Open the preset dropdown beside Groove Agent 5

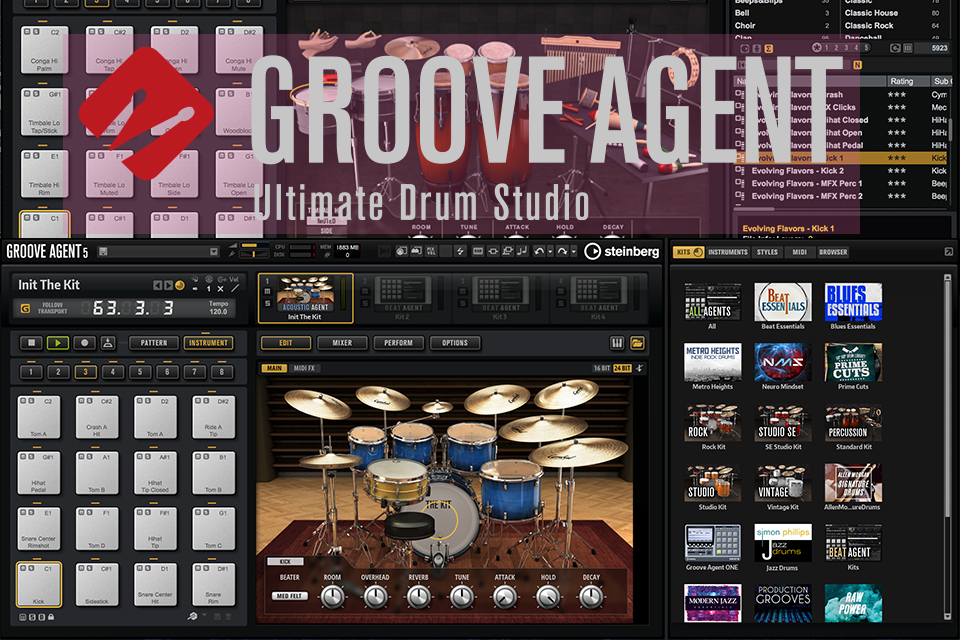(213, 252)
